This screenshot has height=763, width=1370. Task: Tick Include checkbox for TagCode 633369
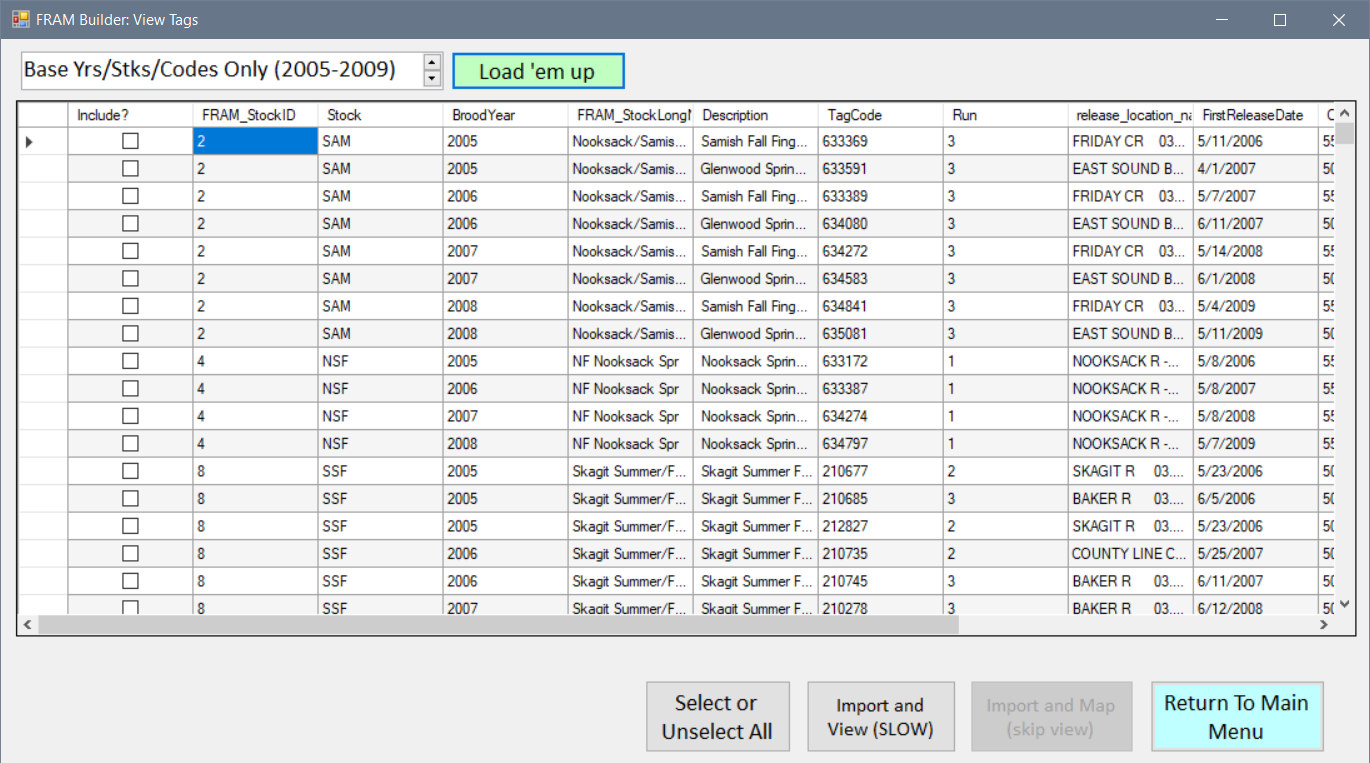click(x=130, y=142)
